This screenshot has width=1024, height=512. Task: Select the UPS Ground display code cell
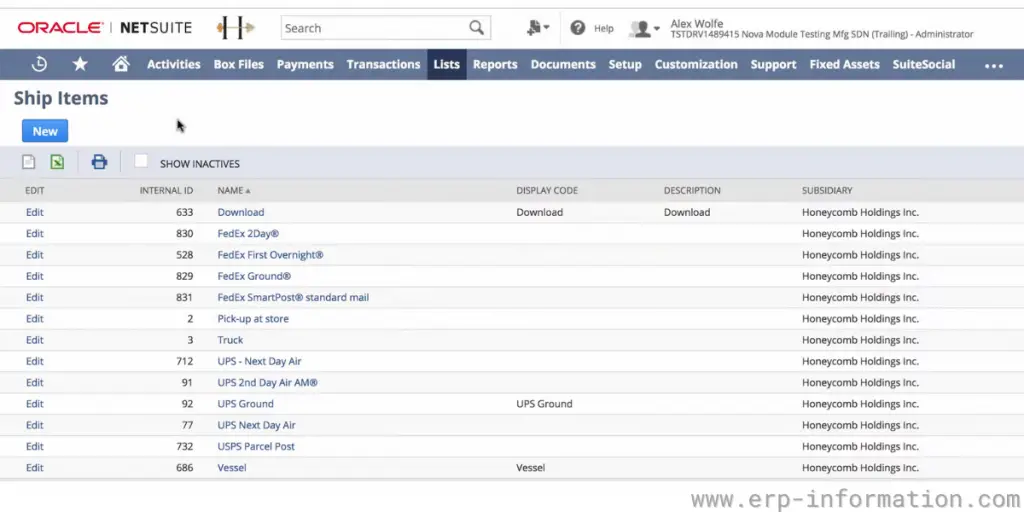coord(544,404)
